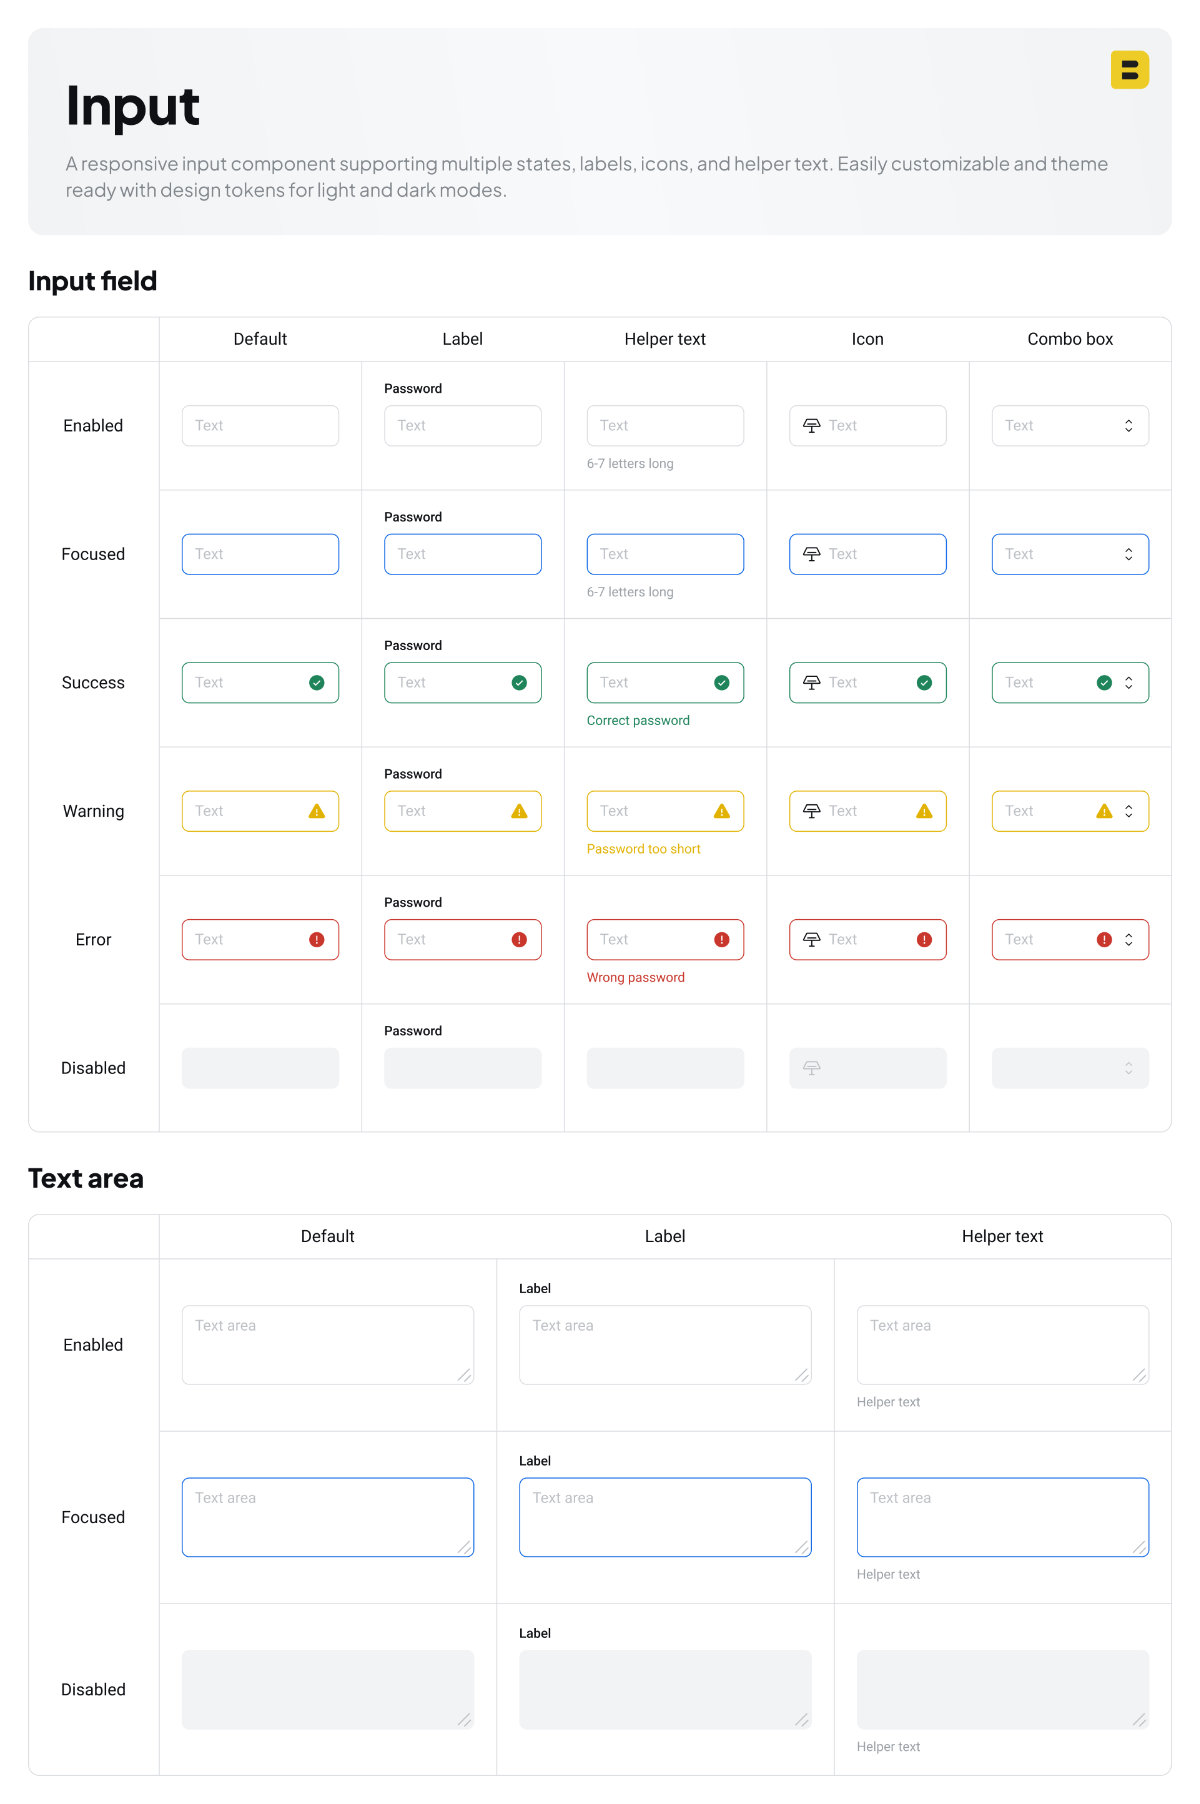Image resolution: width=1200 pixels, height=1804 pixels.
Task: Select the Helper text column header in Input field
Action: click(x=665, y=339)
